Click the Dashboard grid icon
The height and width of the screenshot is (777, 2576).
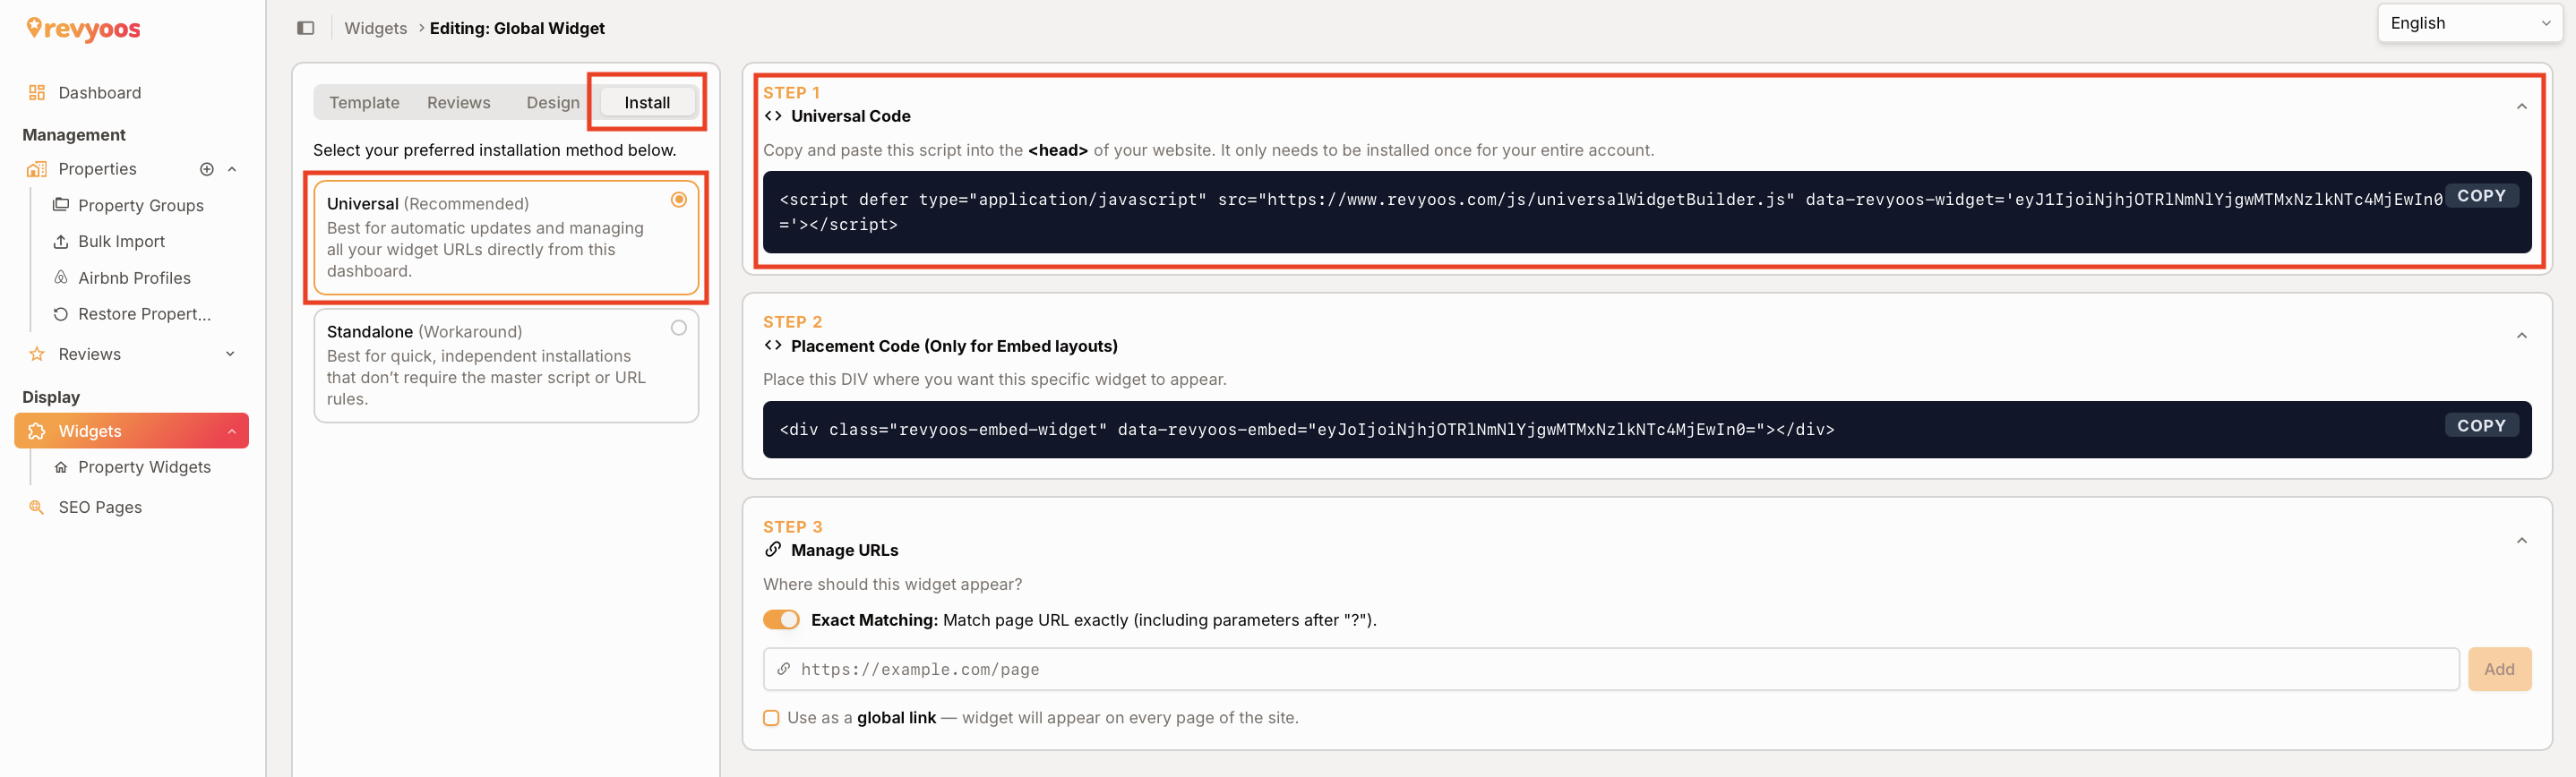pyautogui.click(x=37, y=93)
